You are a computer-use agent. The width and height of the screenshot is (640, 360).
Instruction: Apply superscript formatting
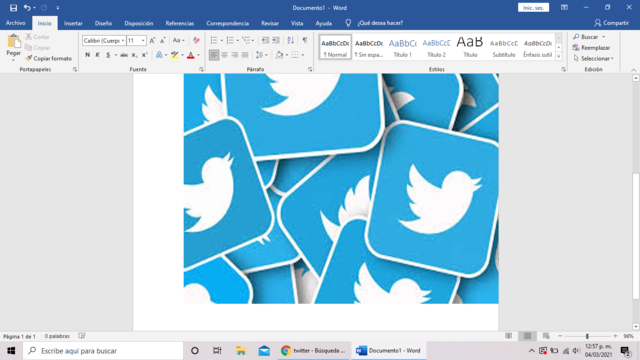click(x=144, y=55)
